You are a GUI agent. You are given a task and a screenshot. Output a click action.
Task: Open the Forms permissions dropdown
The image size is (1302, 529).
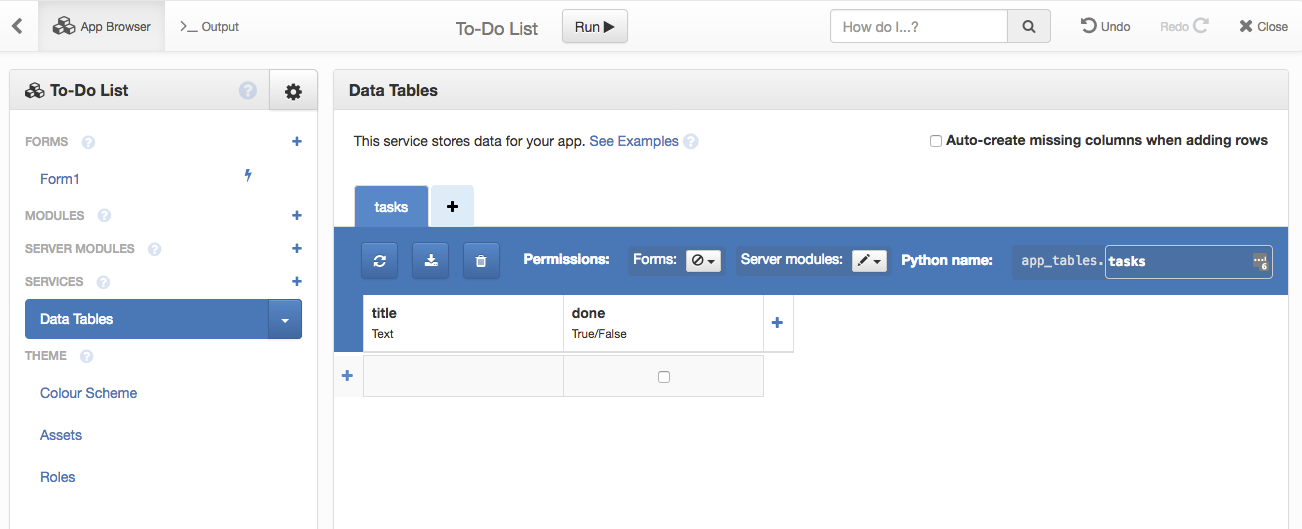(703, 261)
